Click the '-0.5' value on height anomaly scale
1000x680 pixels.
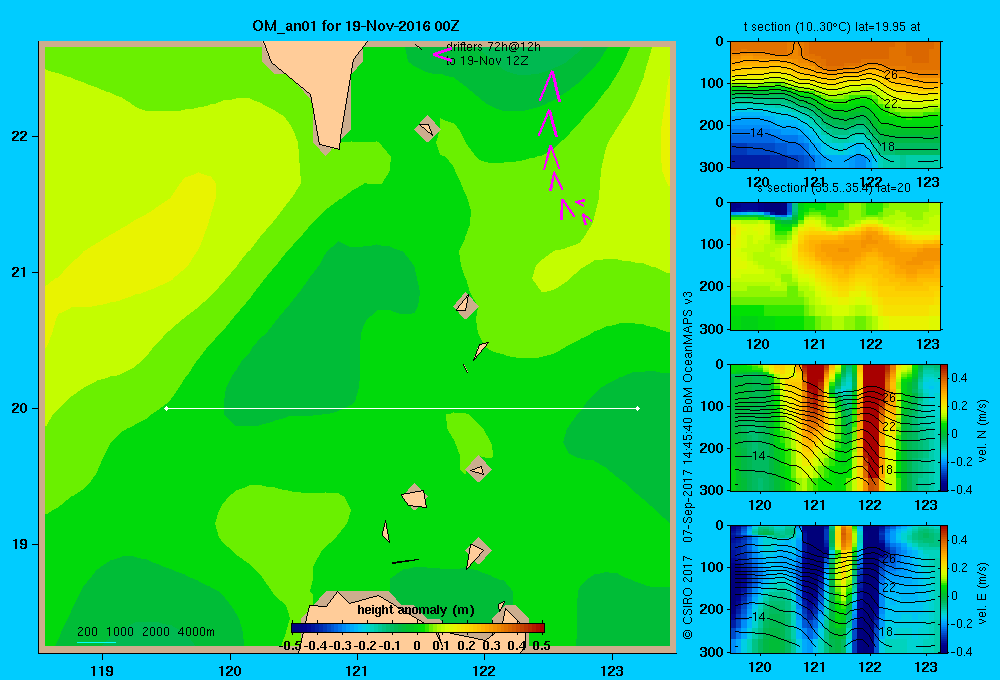click(x=290, y=646)
